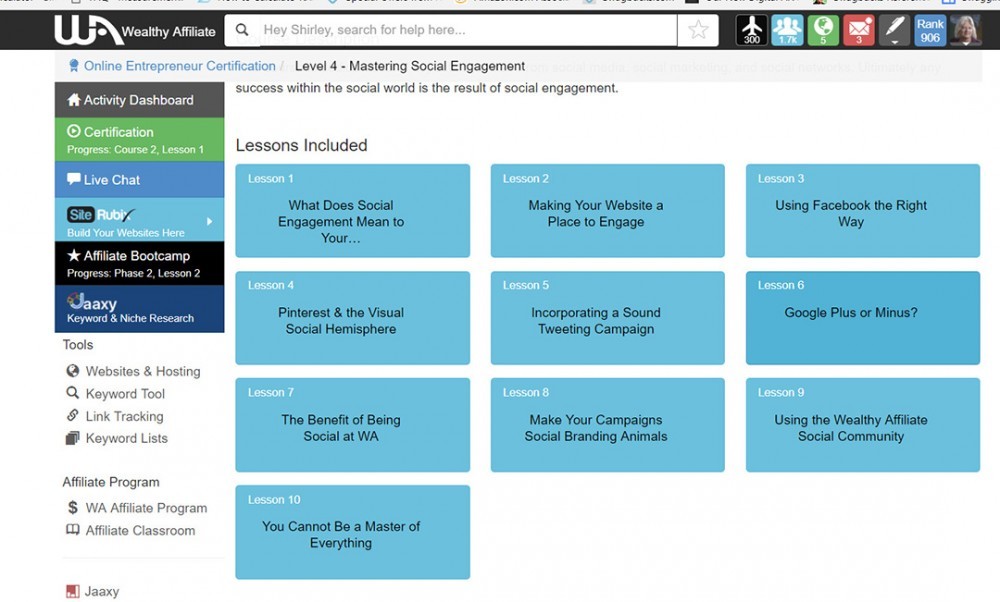The image size is (1000, 602).
Task: Open the Affiliate Classroom link
Action: point(140,530)
